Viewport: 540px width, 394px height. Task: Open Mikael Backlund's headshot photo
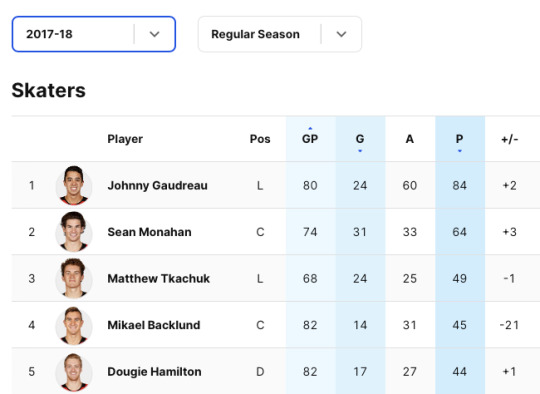coord(74,325)
